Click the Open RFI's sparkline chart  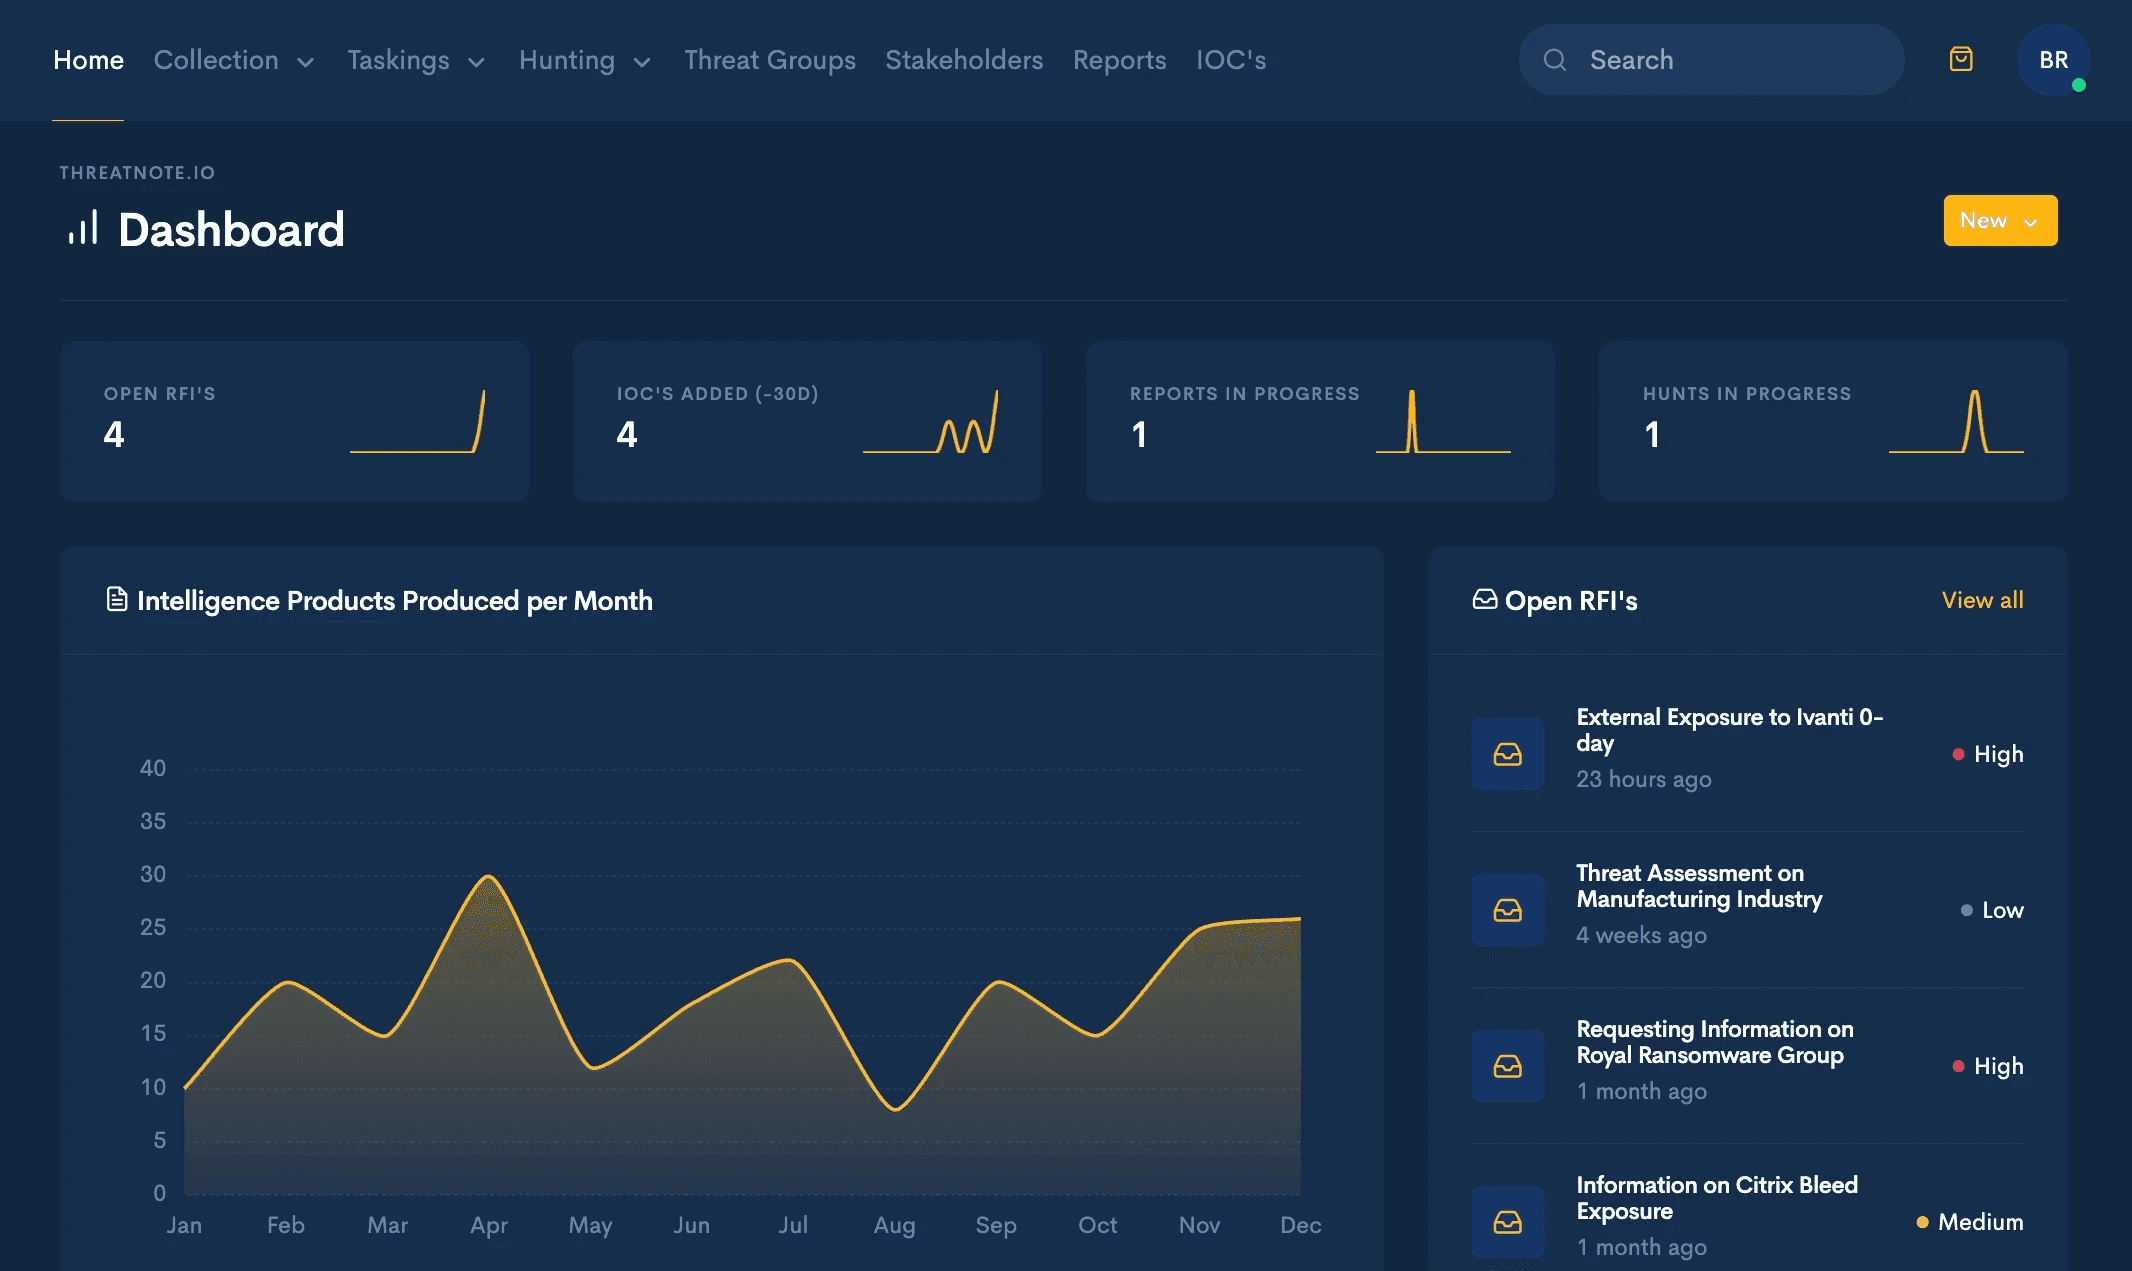[x=417, y=421]
